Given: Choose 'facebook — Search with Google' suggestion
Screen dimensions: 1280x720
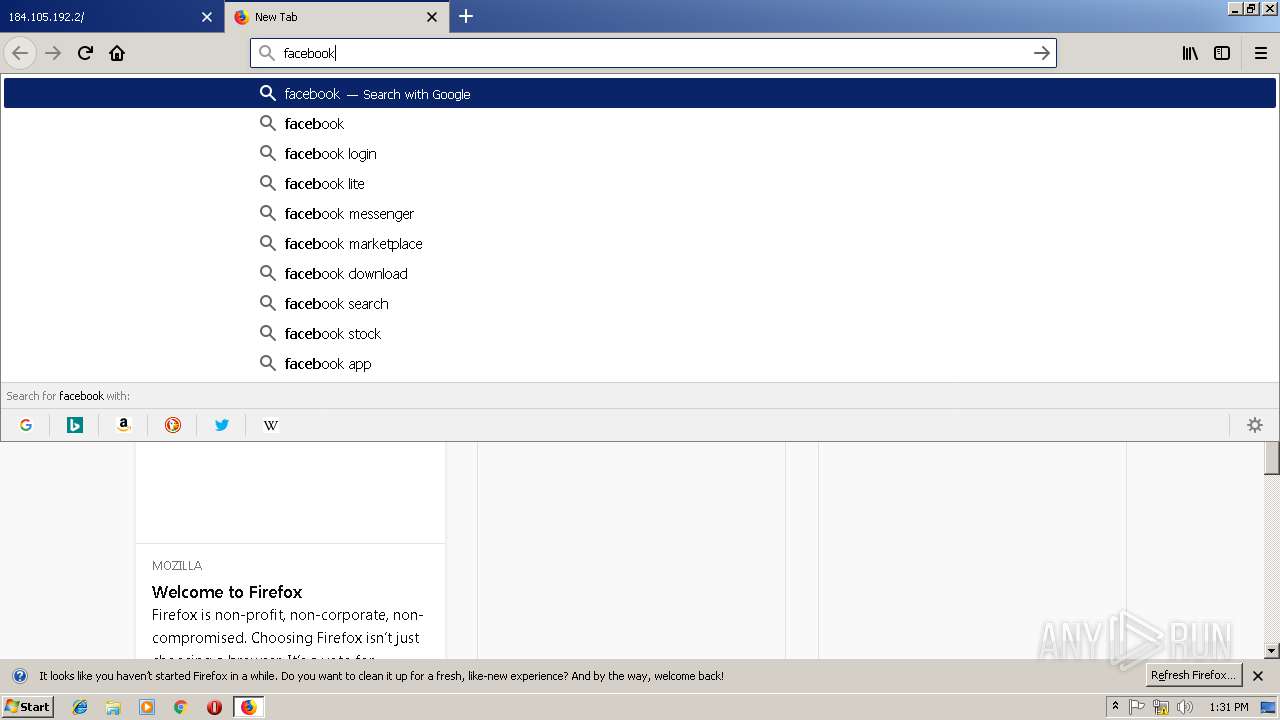Looking at the screenshot, I should [640, 93].
